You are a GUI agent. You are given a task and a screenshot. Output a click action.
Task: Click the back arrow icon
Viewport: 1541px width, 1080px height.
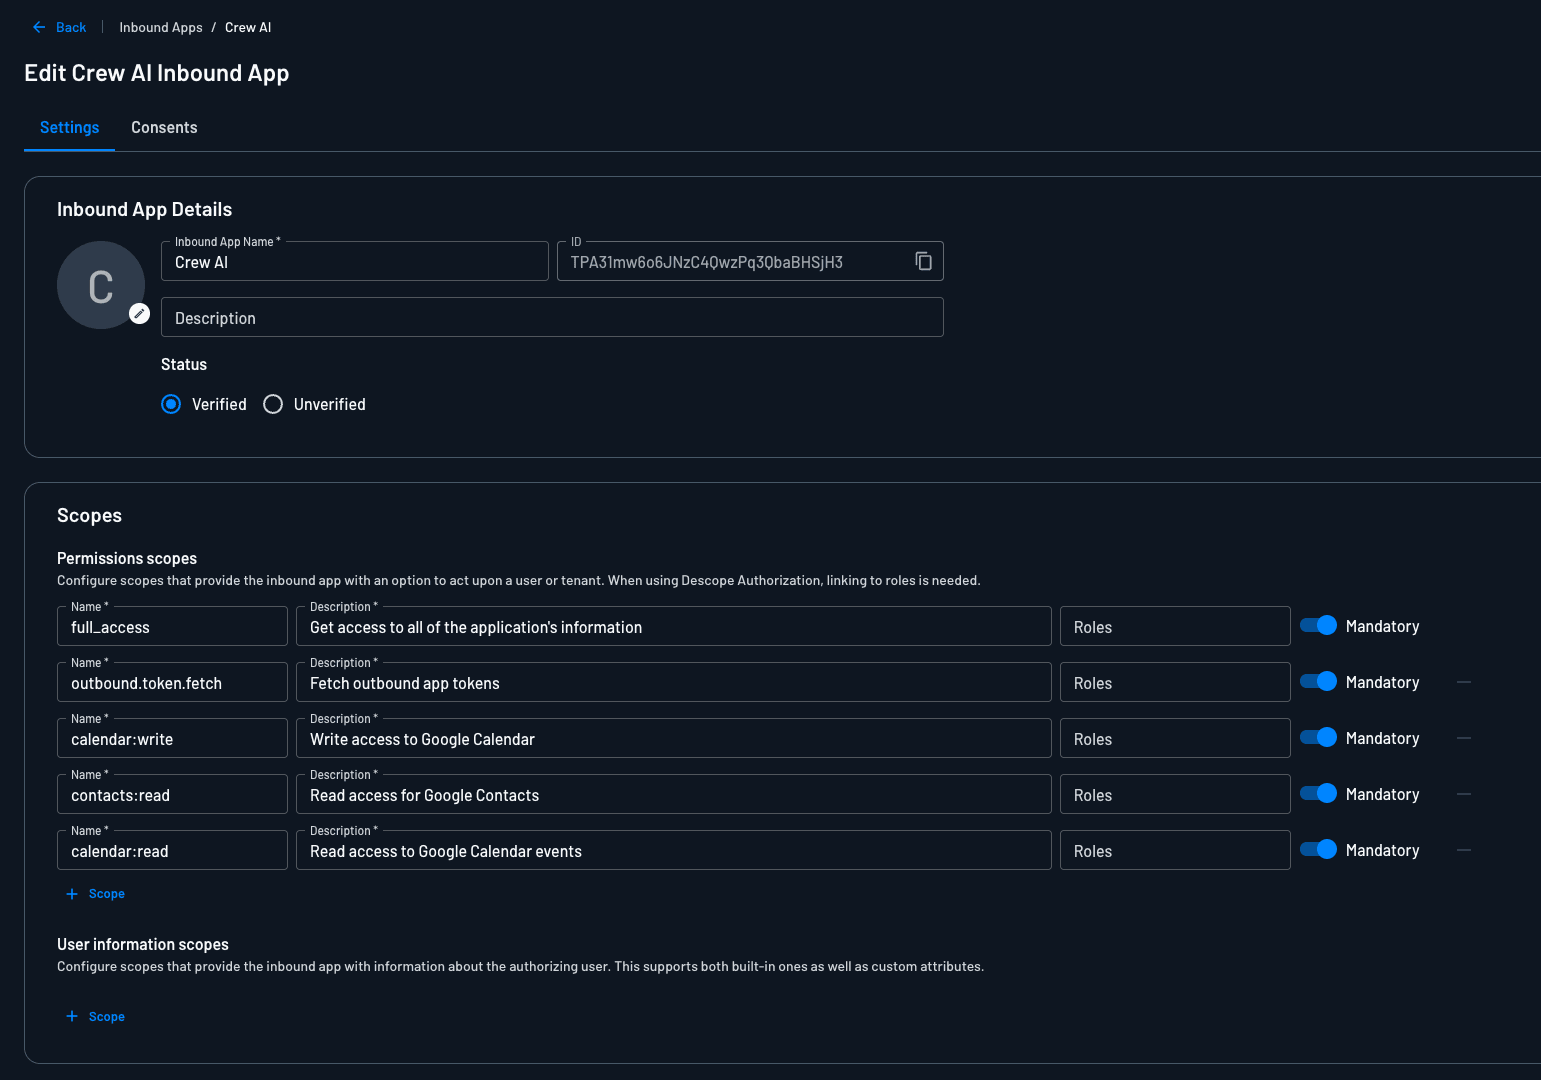pyautogui.click(x=39, y=27)
